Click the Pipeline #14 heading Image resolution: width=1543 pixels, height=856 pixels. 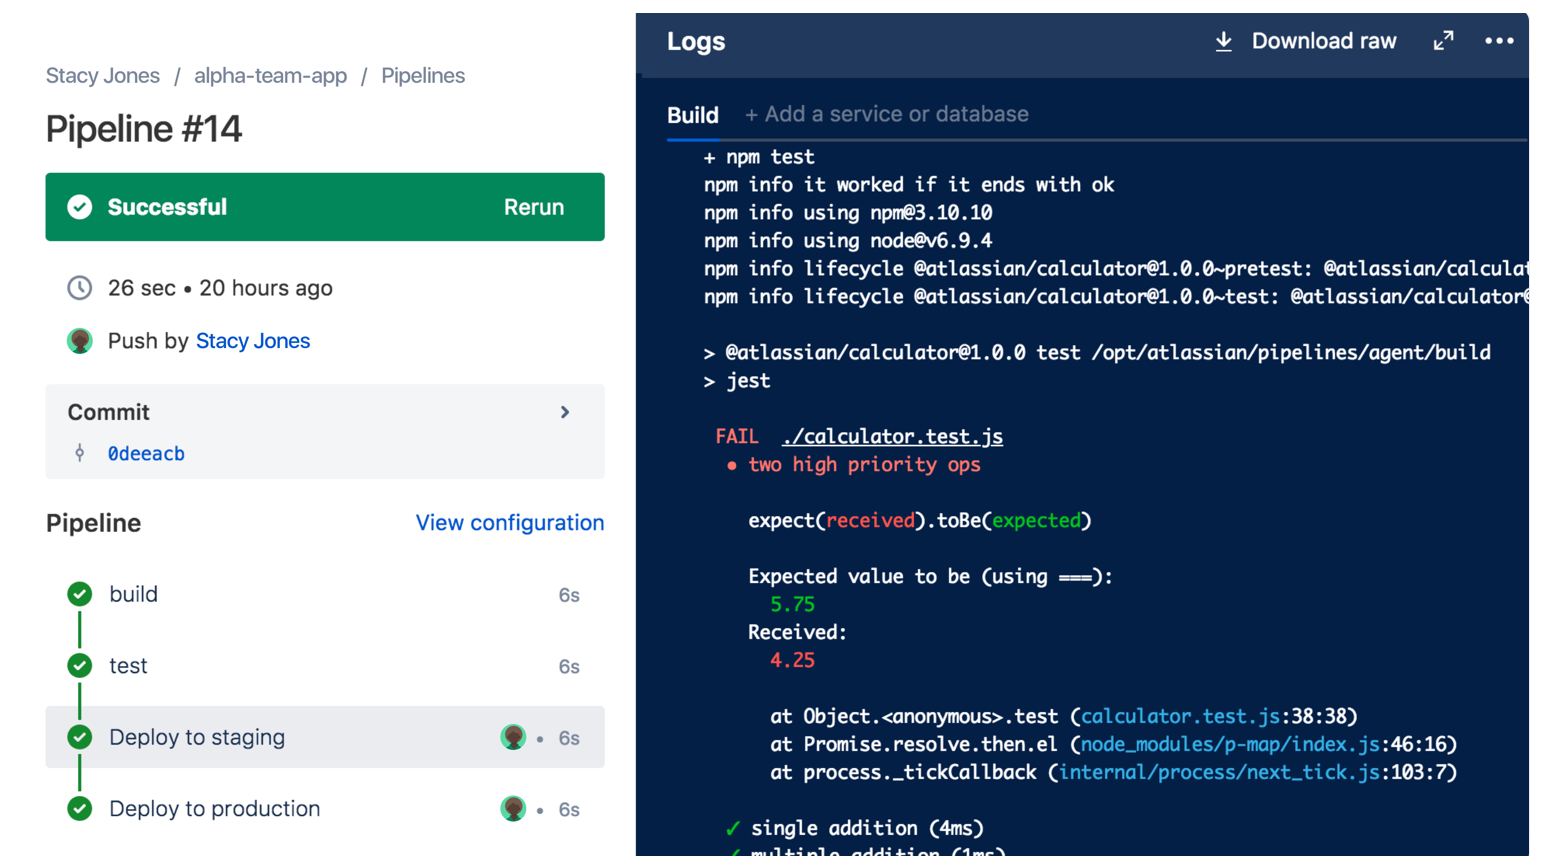(144, 129)
